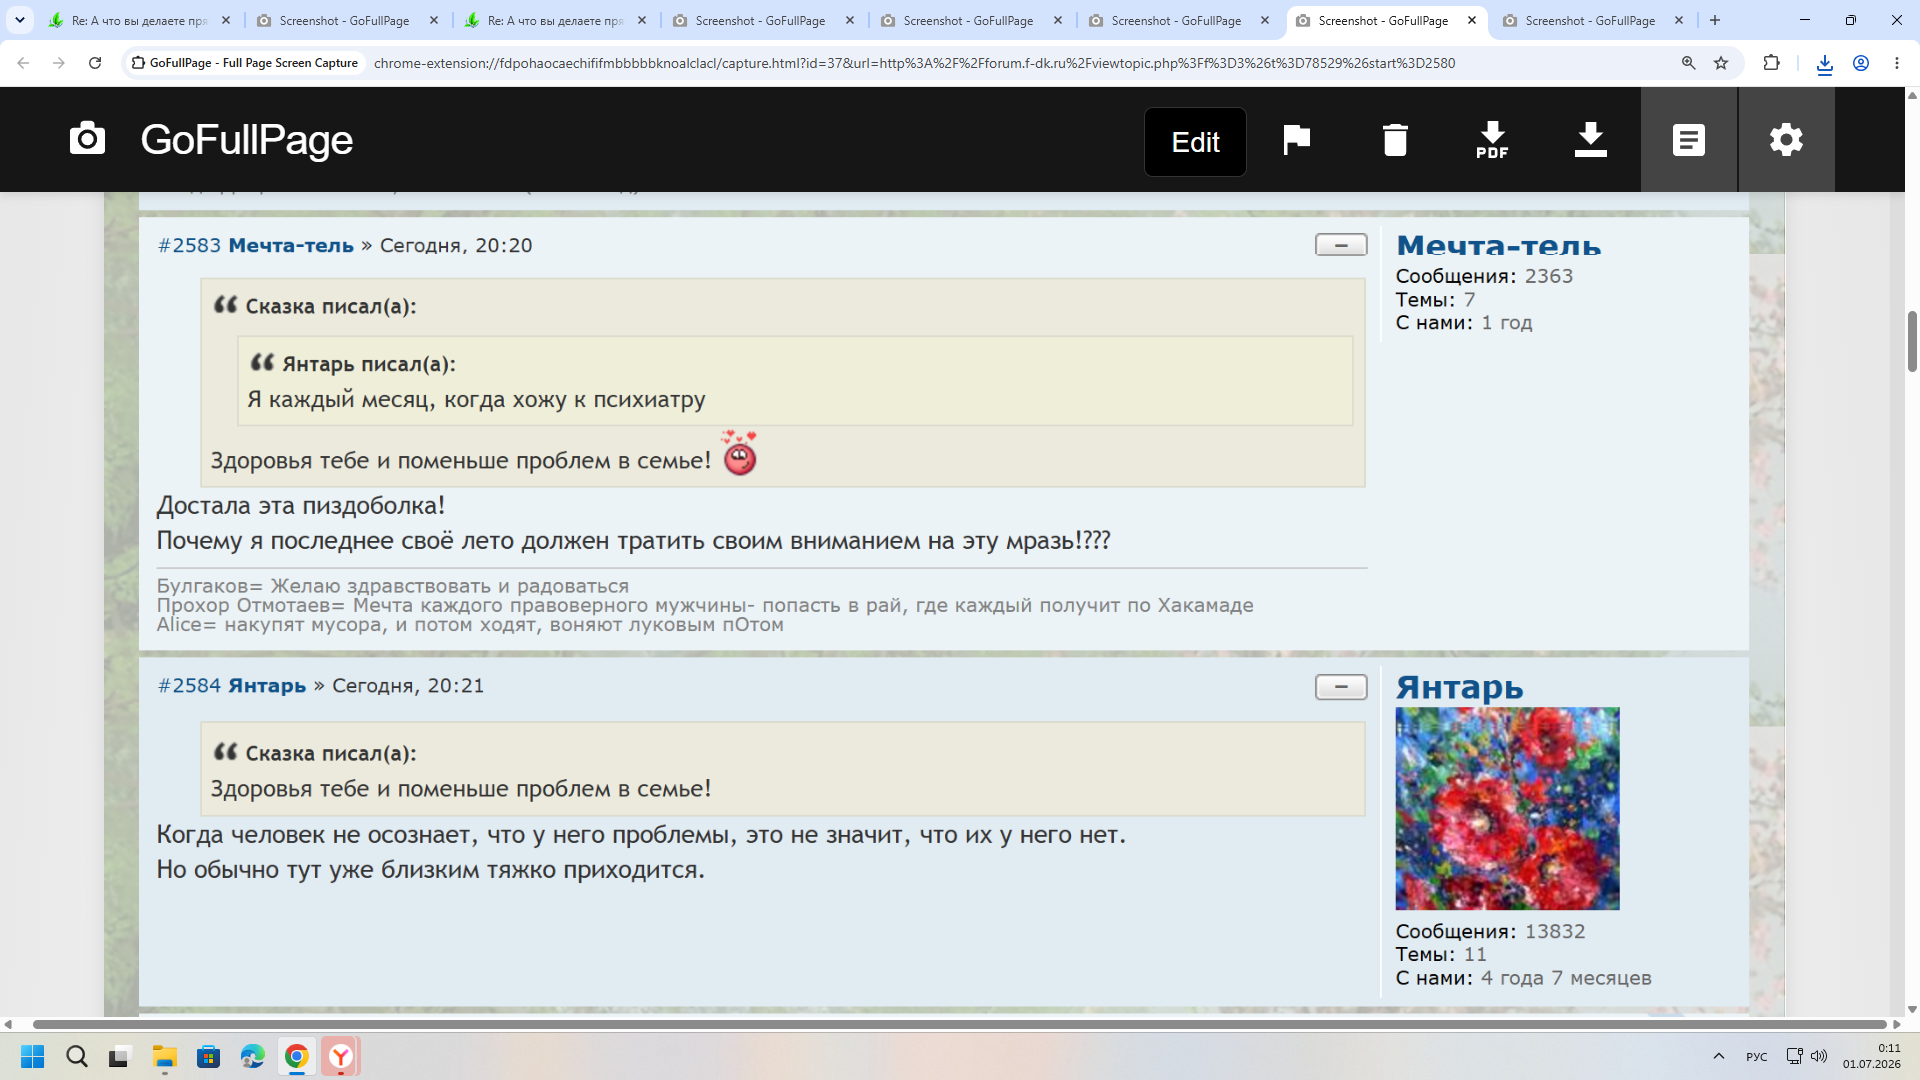Expand the tab search dropdown arrow
This screenshot has width=1920, height=1080.
(19, 20)
